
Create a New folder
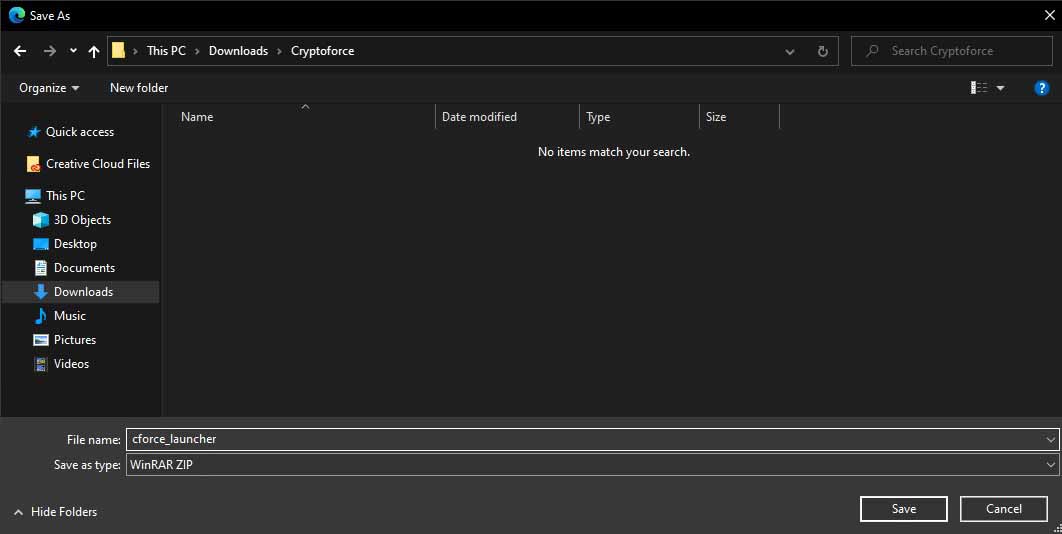[139, 88]
